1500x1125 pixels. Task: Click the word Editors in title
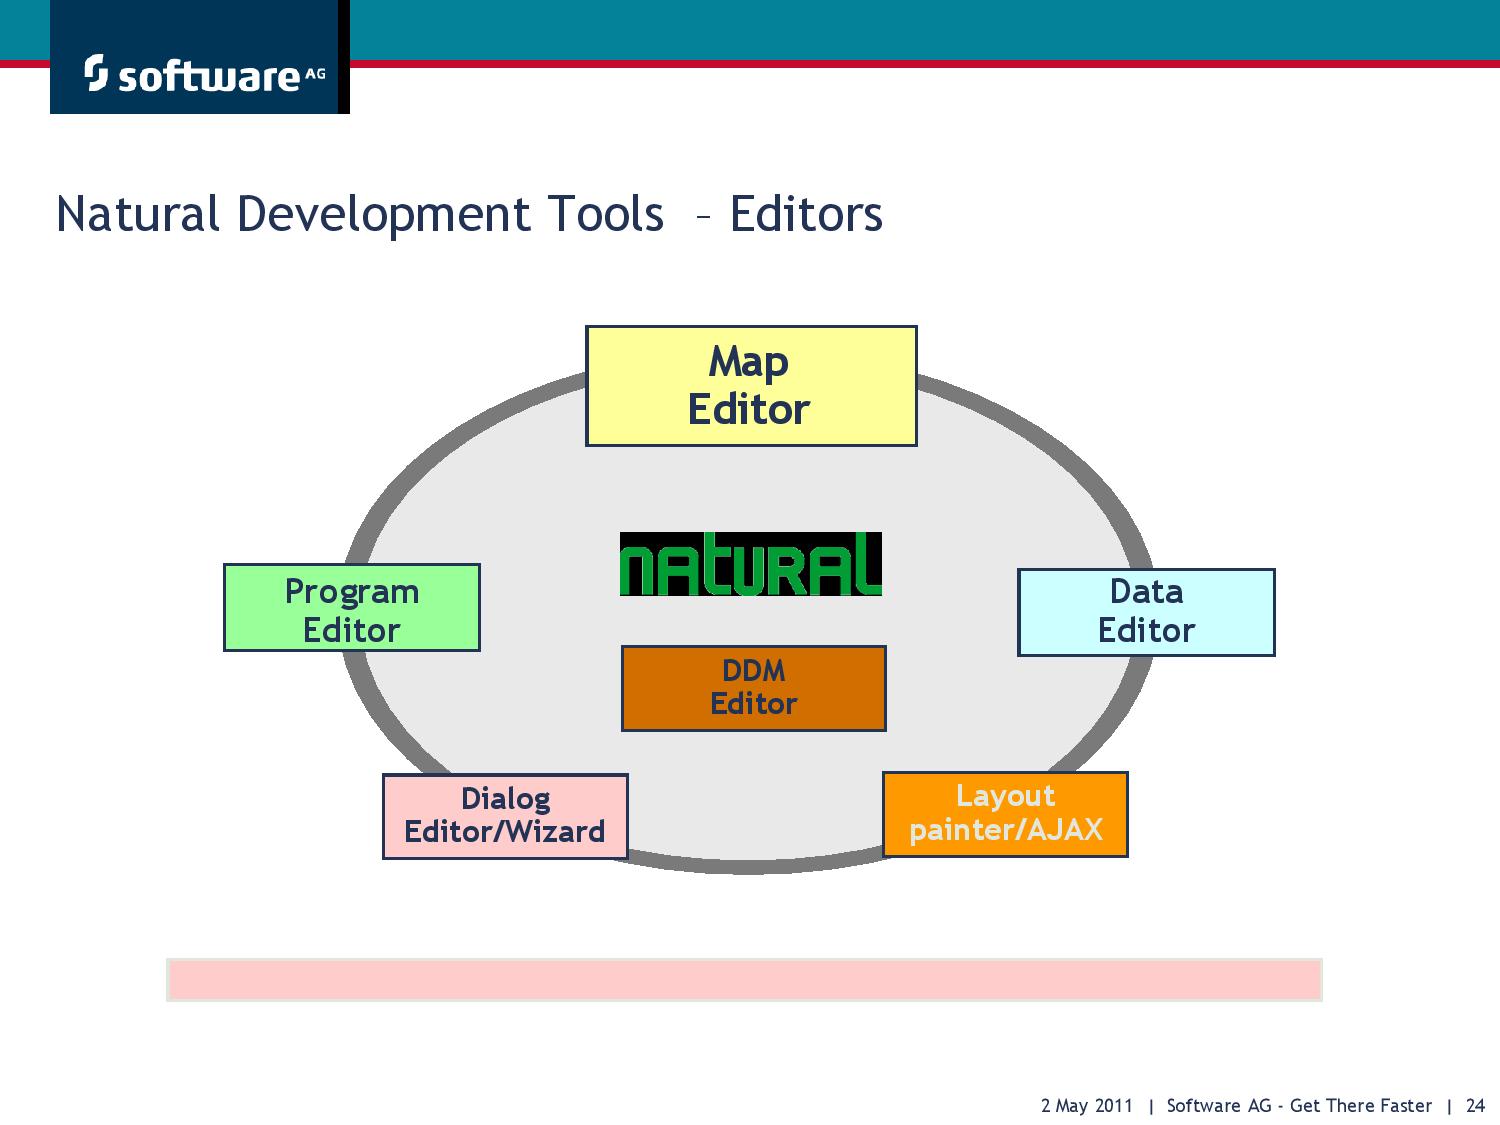point(806,214)
